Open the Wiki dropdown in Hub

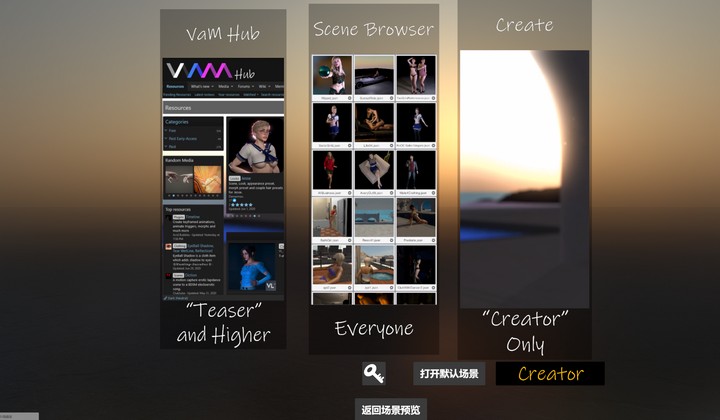click(264, 86)
